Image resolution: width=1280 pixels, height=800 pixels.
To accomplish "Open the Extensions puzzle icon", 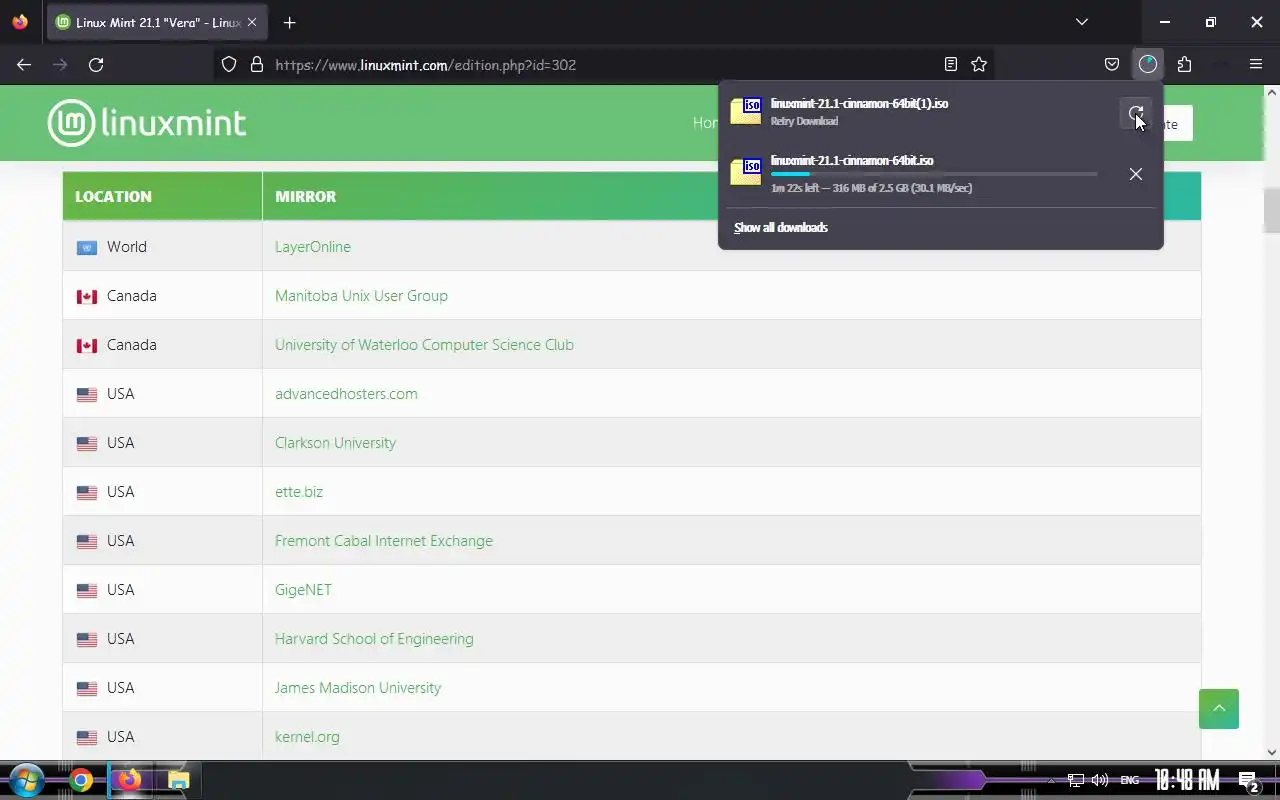I will click(1184, 64).
